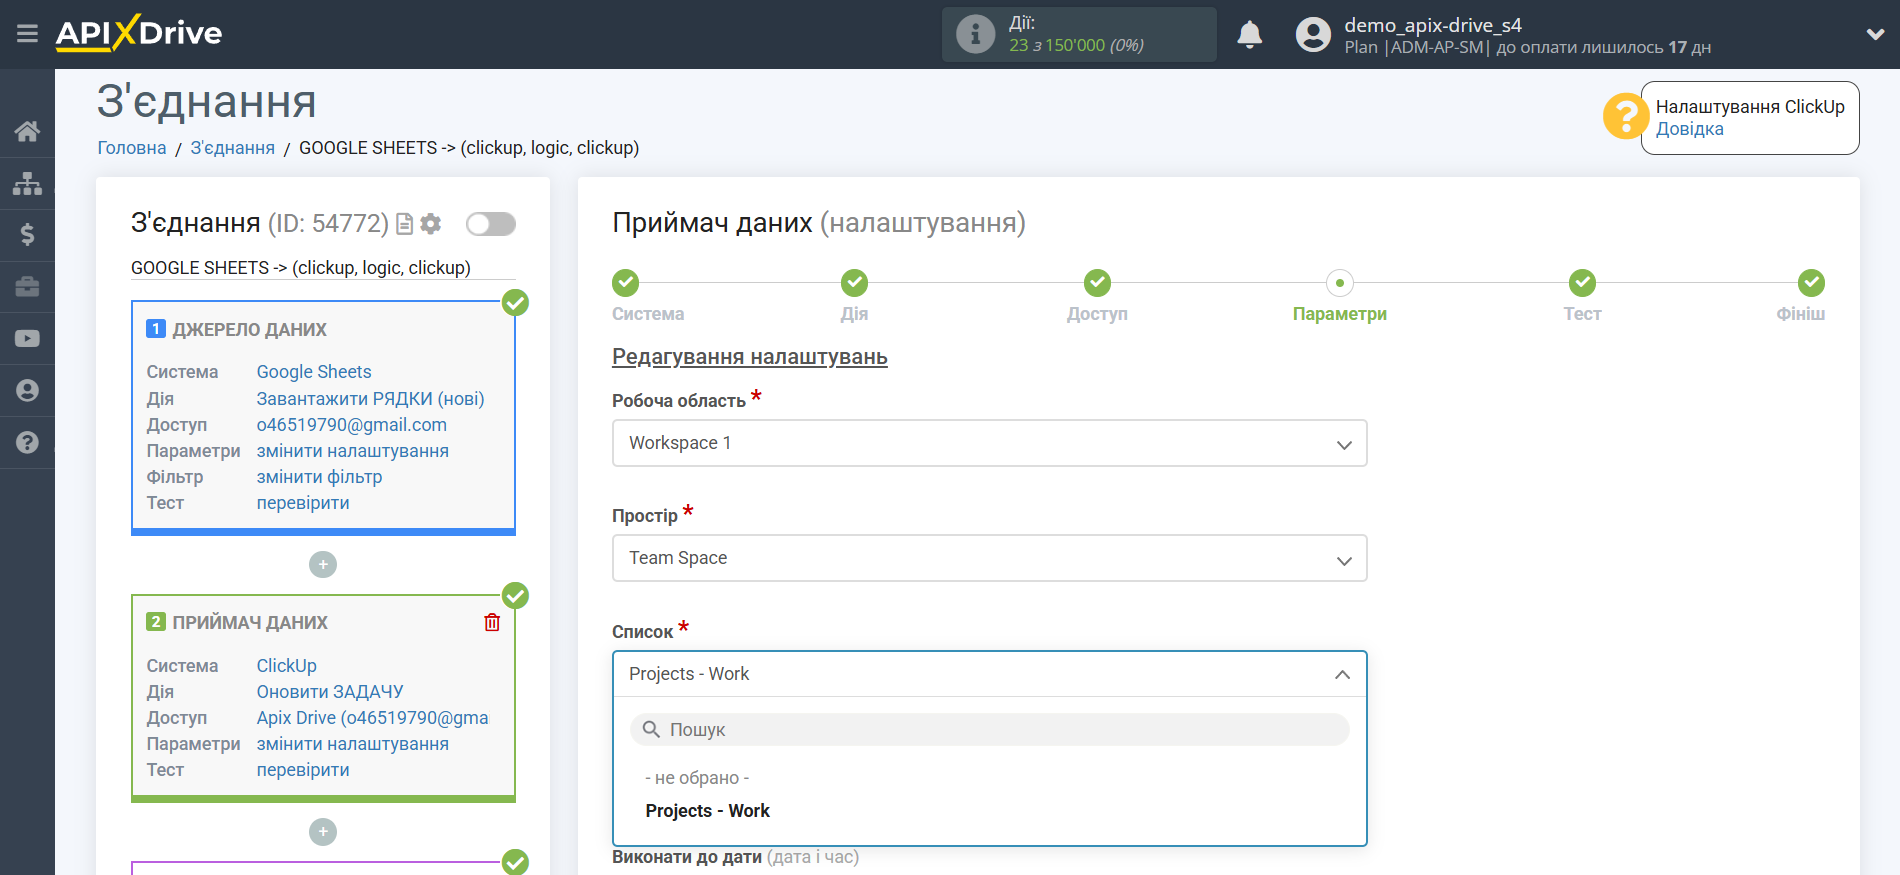Screen dimensions: 1900x875
Task: Click the connection document copy icon
Action: pos(404,224)
